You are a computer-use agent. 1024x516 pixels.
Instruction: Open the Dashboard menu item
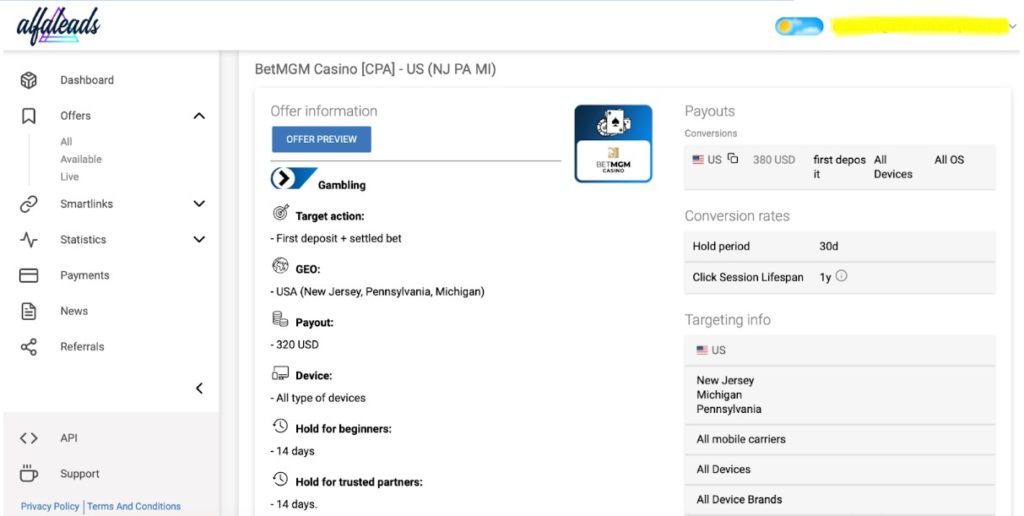click(87, 80)
